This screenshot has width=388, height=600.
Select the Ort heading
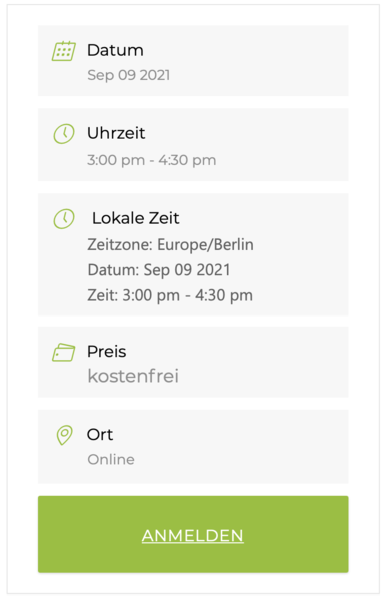[x=100, y=435]
